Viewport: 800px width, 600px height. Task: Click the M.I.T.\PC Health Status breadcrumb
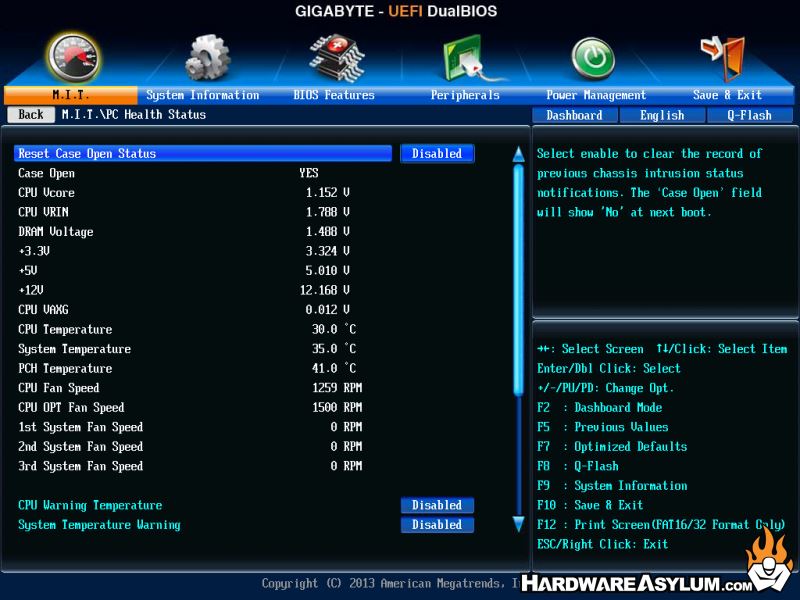pyautogui.click(x=134, y=115)
